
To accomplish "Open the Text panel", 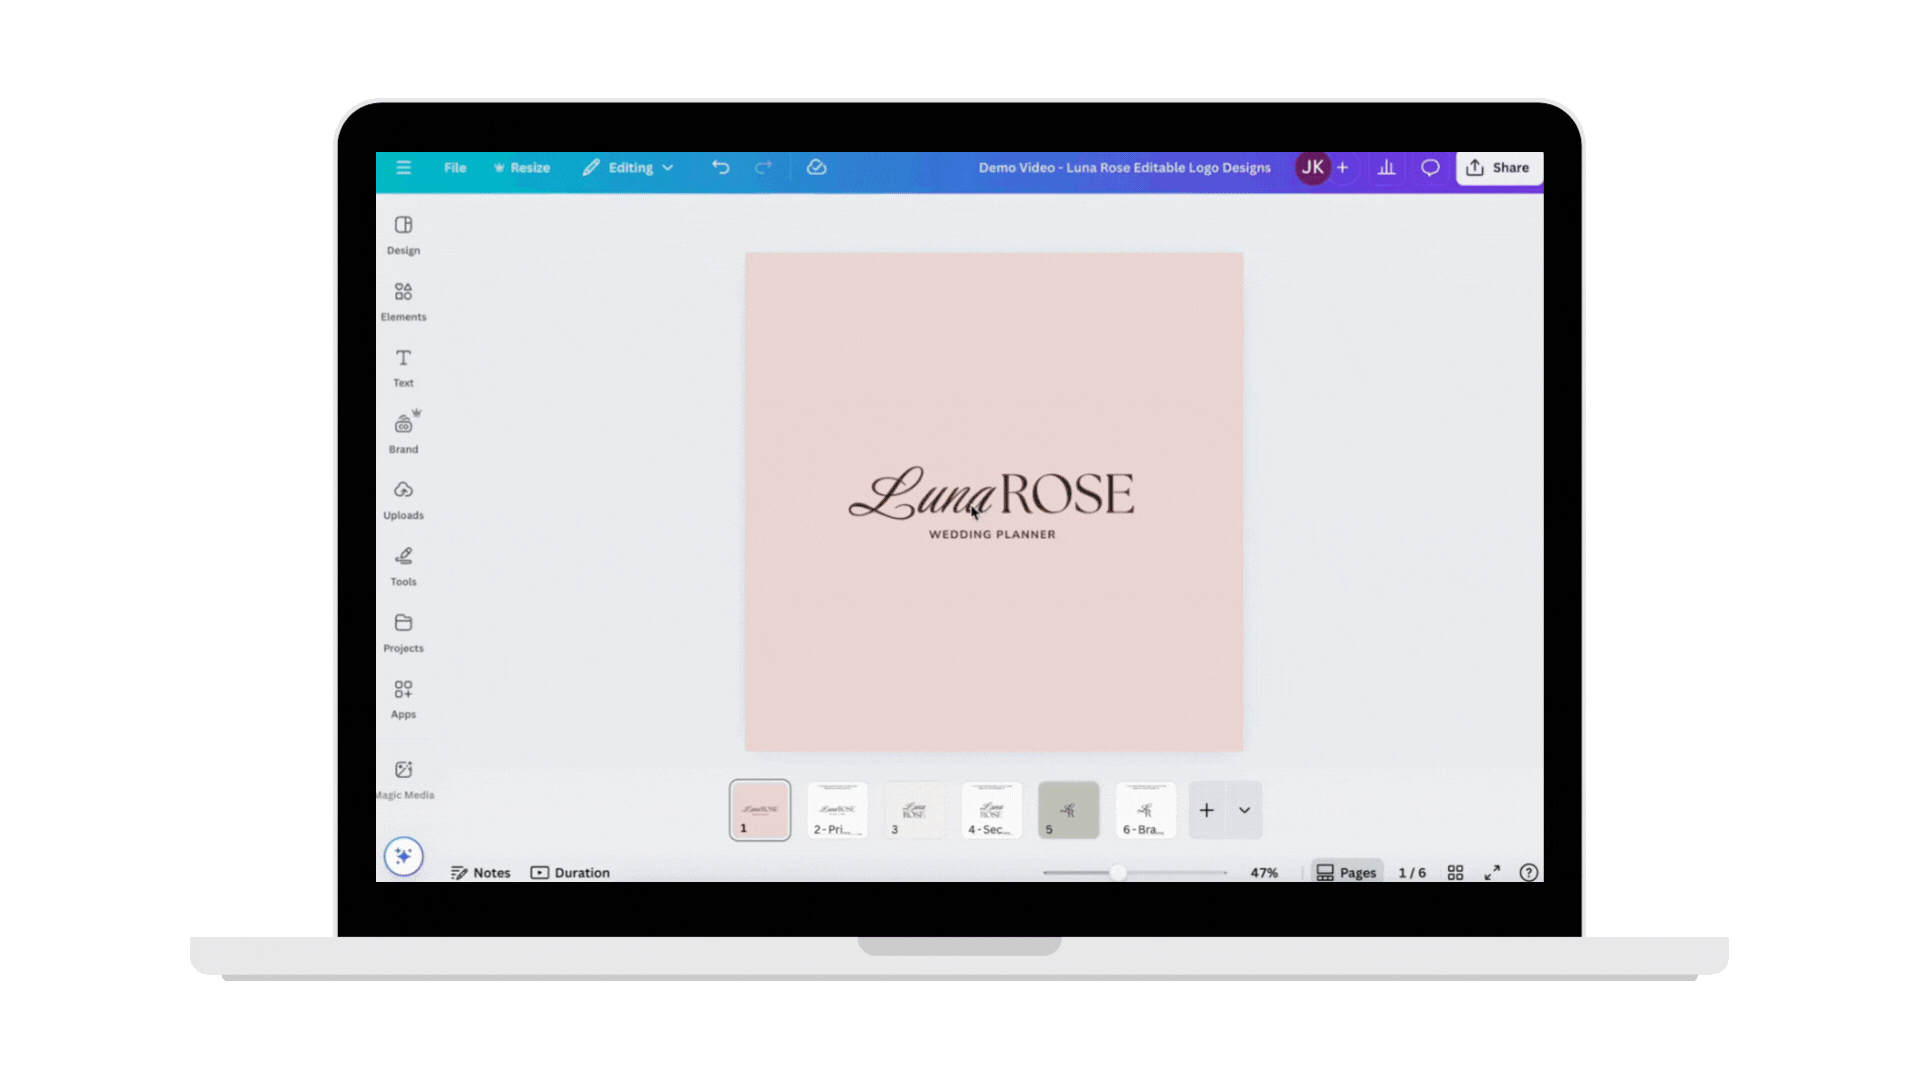I will pyautogui.click(x=403, y=367).
